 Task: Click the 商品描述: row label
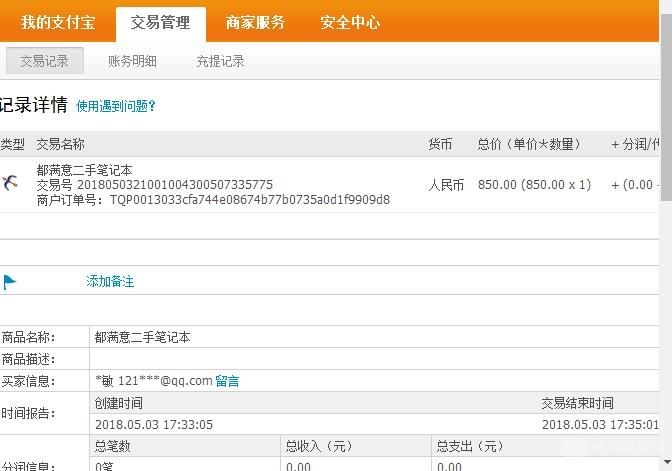point(28,359)
